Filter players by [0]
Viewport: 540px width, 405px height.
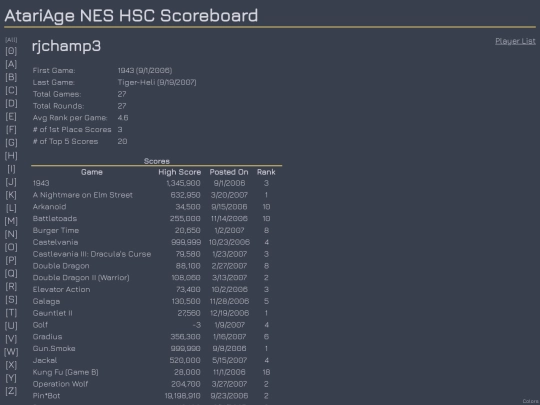click(x=11, y=51)
